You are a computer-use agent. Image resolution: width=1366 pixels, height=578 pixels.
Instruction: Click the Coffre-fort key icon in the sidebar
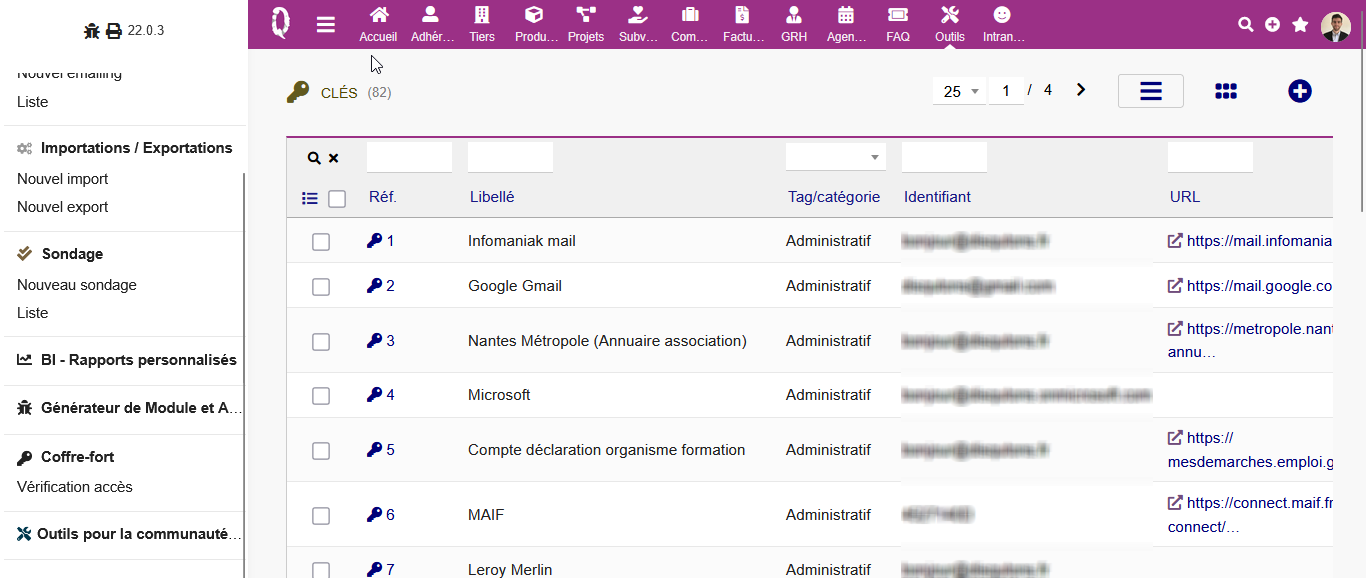point(25,457)
